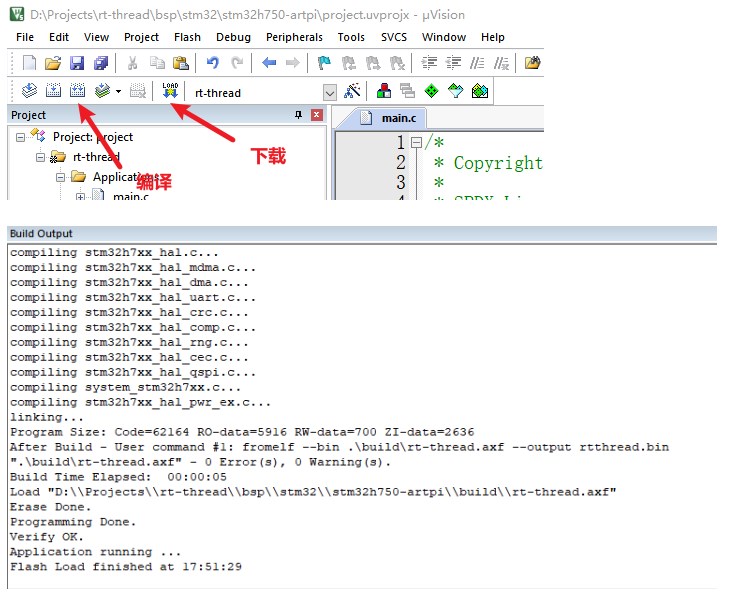737x594 pixels.
Task: Click the Find in Files folder icon
Action: (x=533, y=63)
